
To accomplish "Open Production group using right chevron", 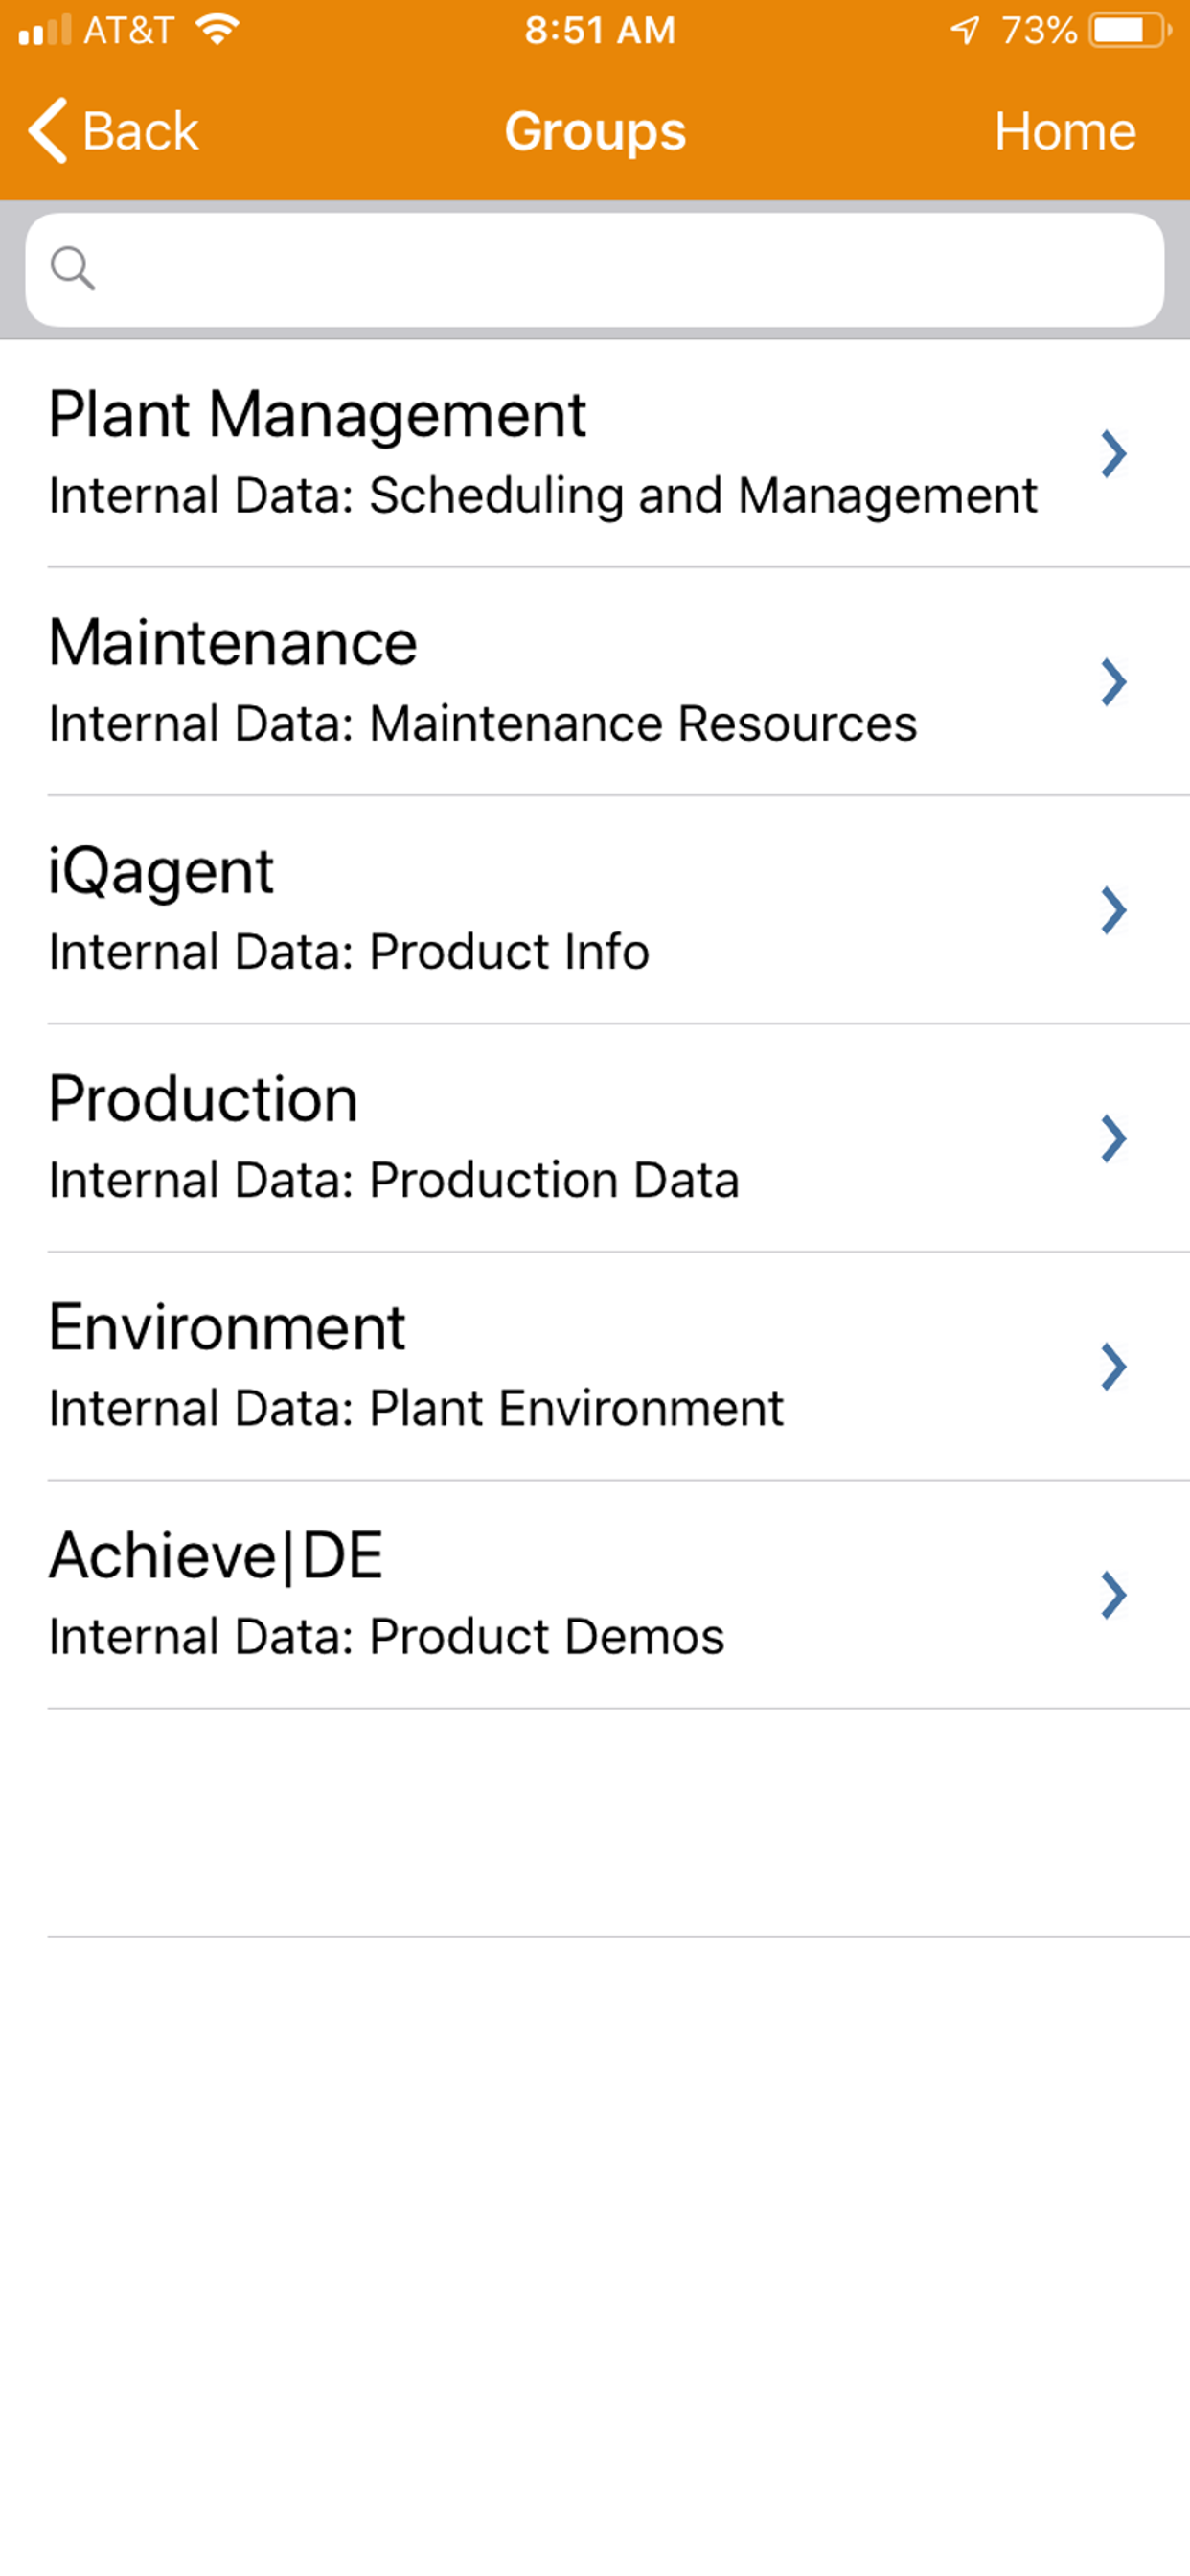I will pos(1113,1138).
